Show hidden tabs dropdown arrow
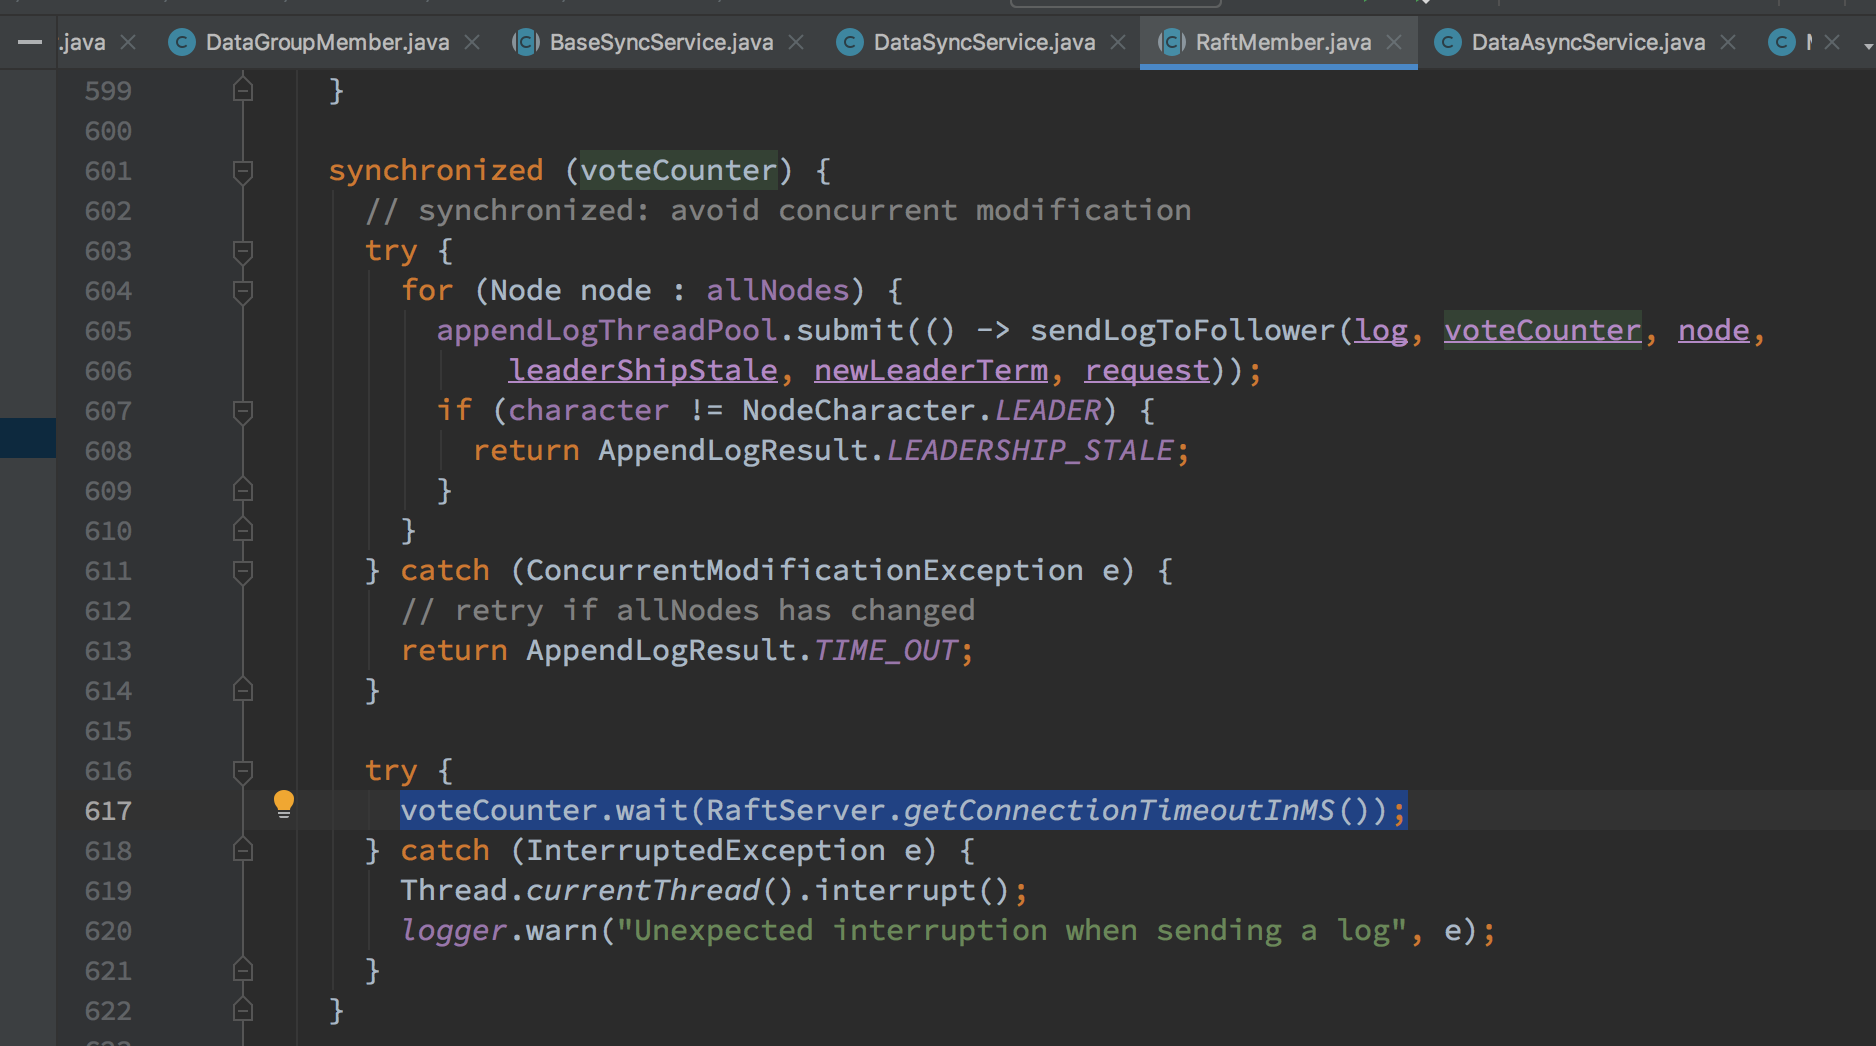The height and width of the screenshot is (1046, 1876). [1867, 45]
